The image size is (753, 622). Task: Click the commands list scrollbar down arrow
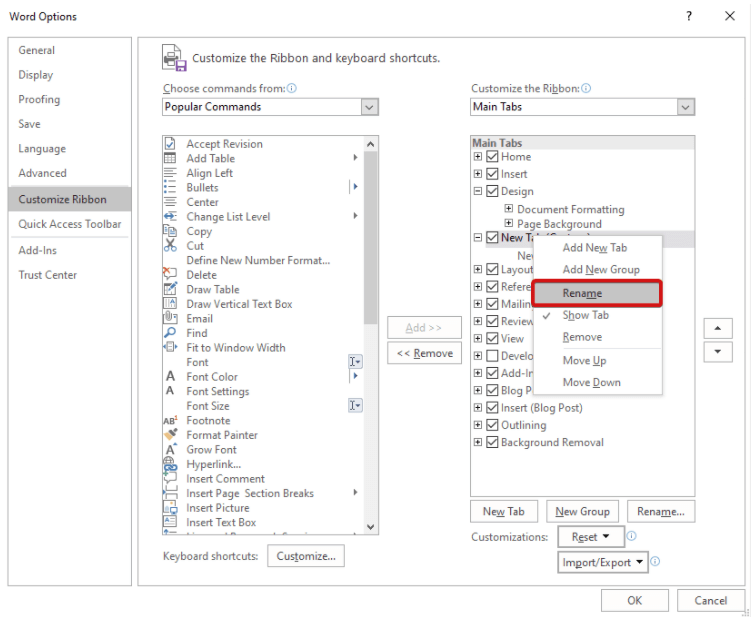pos(371,526)
